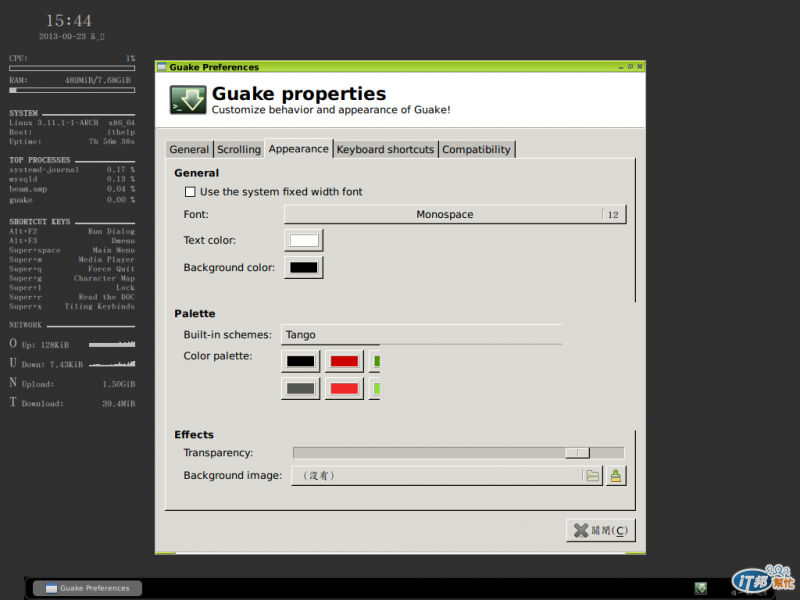The height and width of the screenshot is (600, 800).
Task: Click dark red palette swatch in top row
Action: 344,361
